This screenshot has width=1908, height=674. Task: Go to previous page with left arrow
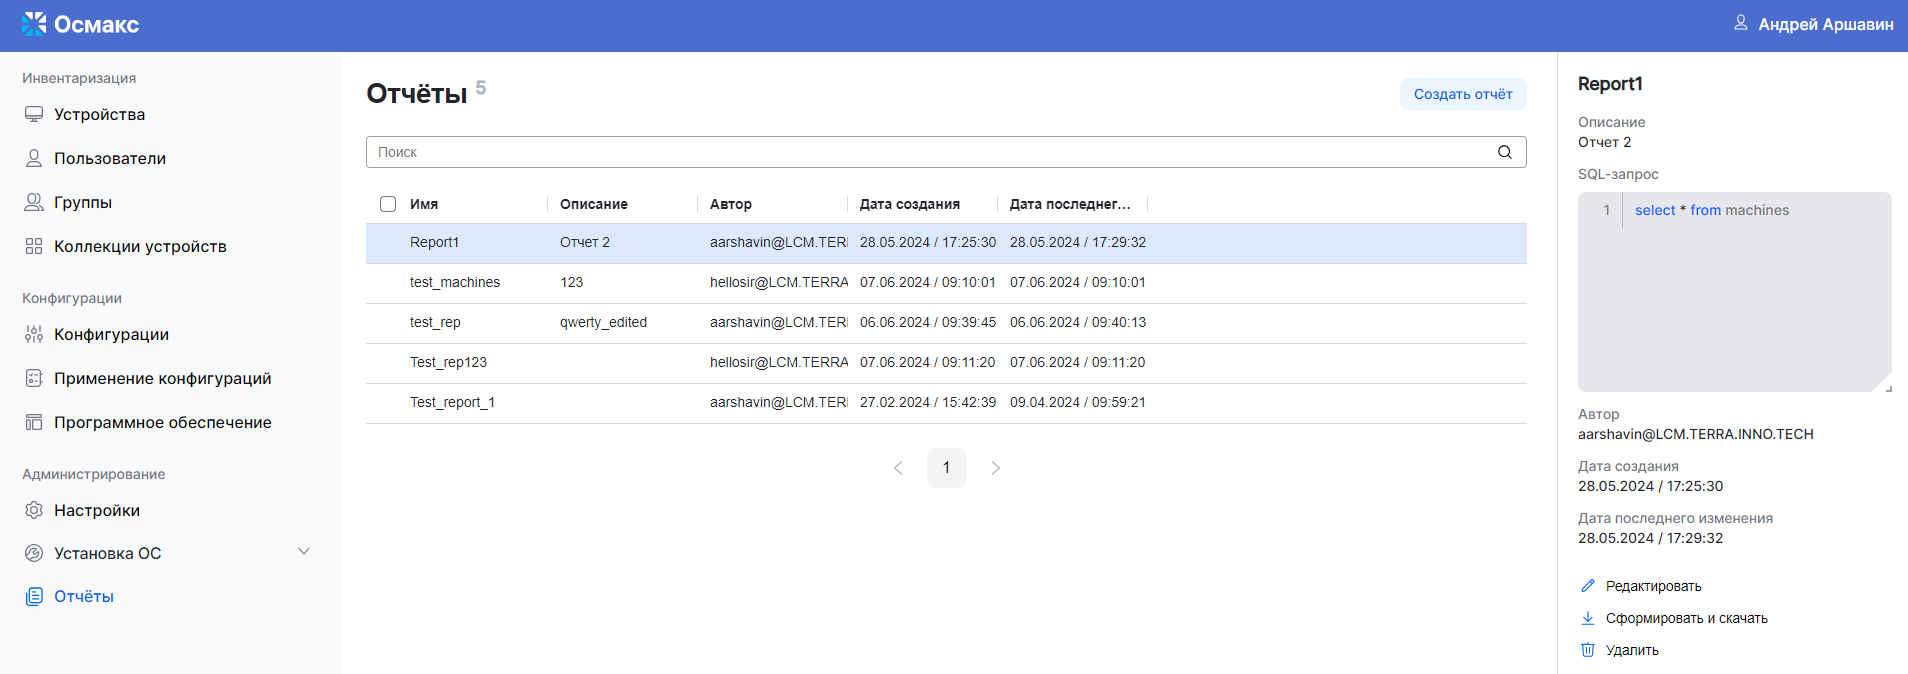(x=898, y=468)
